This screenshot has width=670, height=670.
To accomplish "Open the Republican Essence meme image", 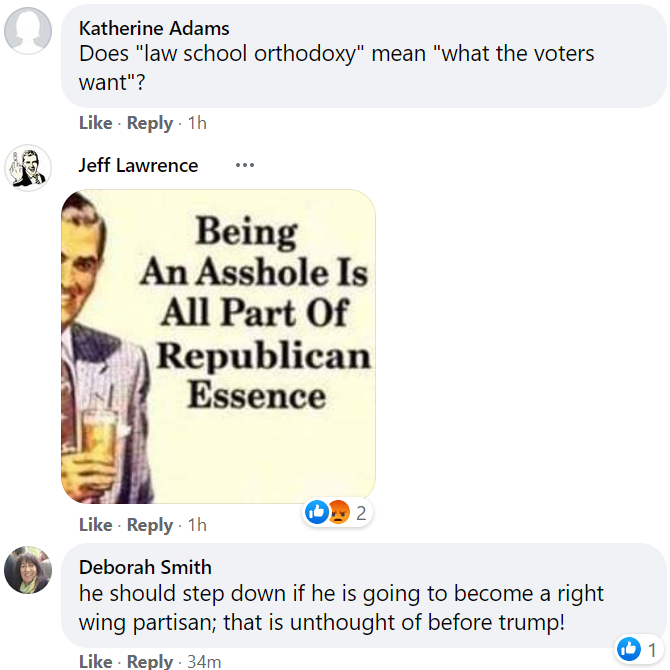I will 218,345.
